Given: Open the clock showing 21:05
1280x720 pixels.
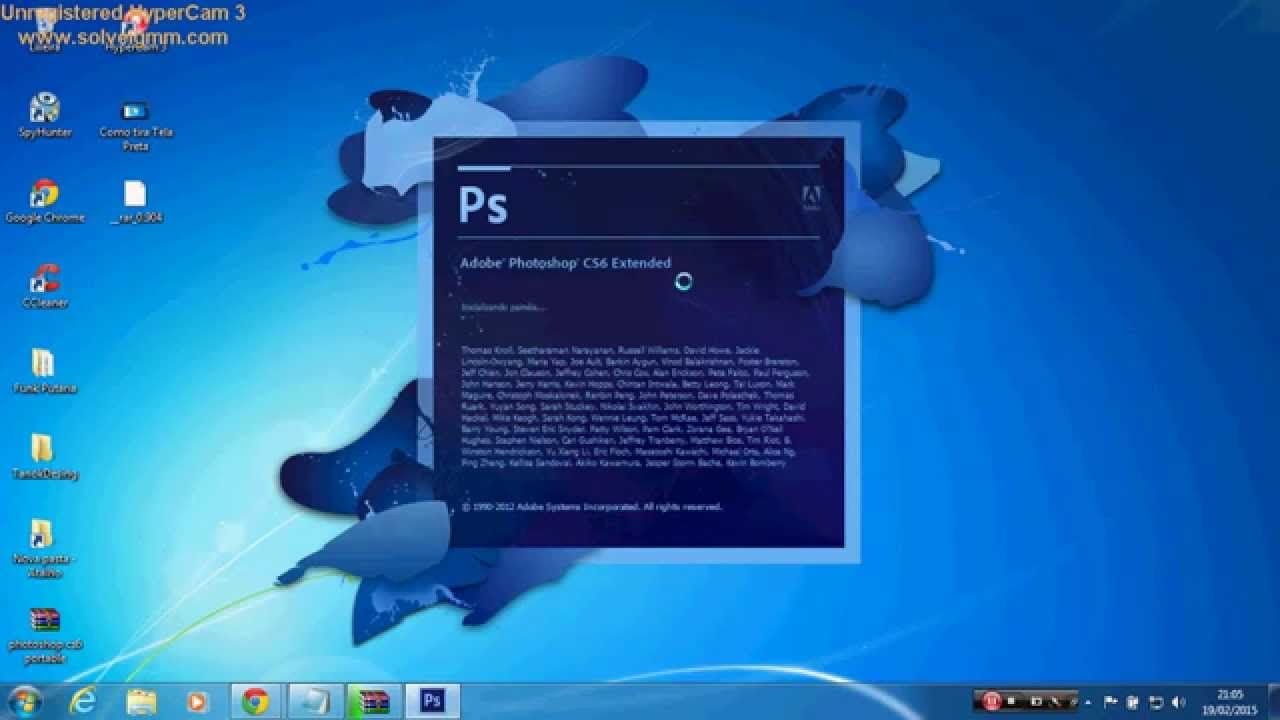Looking at the screenshot, I should (1230, 702).
